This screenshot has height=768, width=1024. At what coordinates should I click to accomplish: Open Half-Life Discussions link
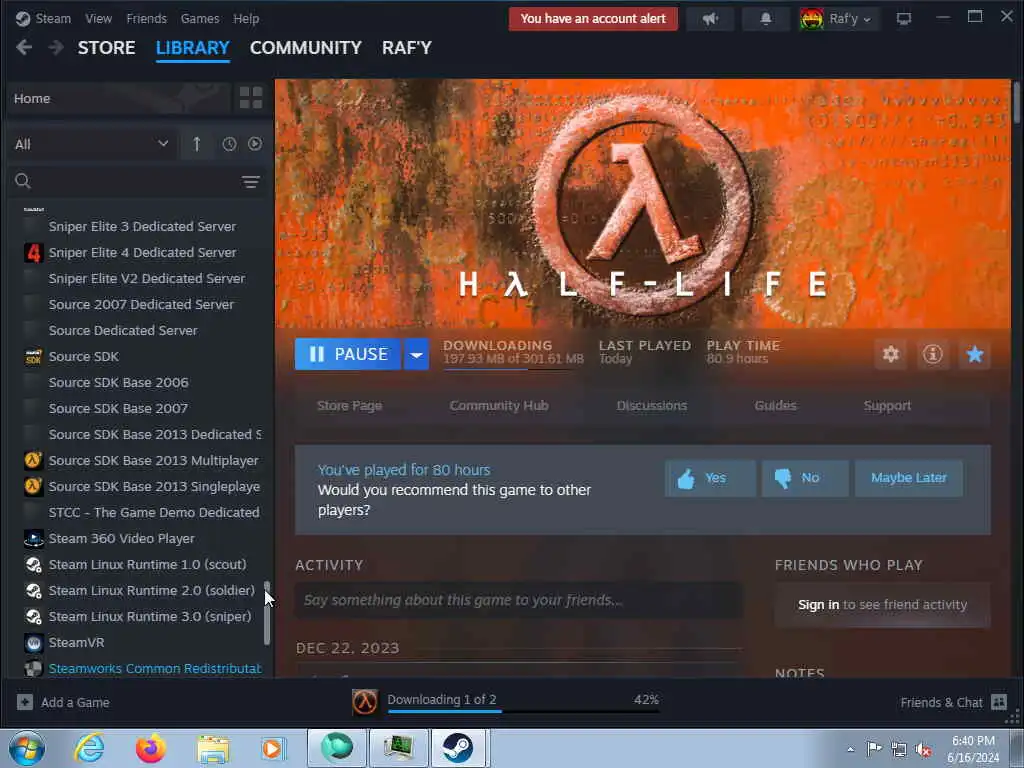pyautogui.click(x=652, y=406)
